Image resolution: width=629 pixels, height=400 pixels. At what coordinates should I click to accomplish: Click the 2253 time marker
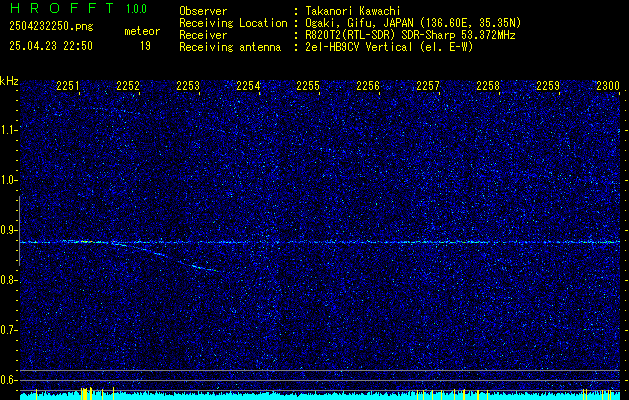pos(188,85)
